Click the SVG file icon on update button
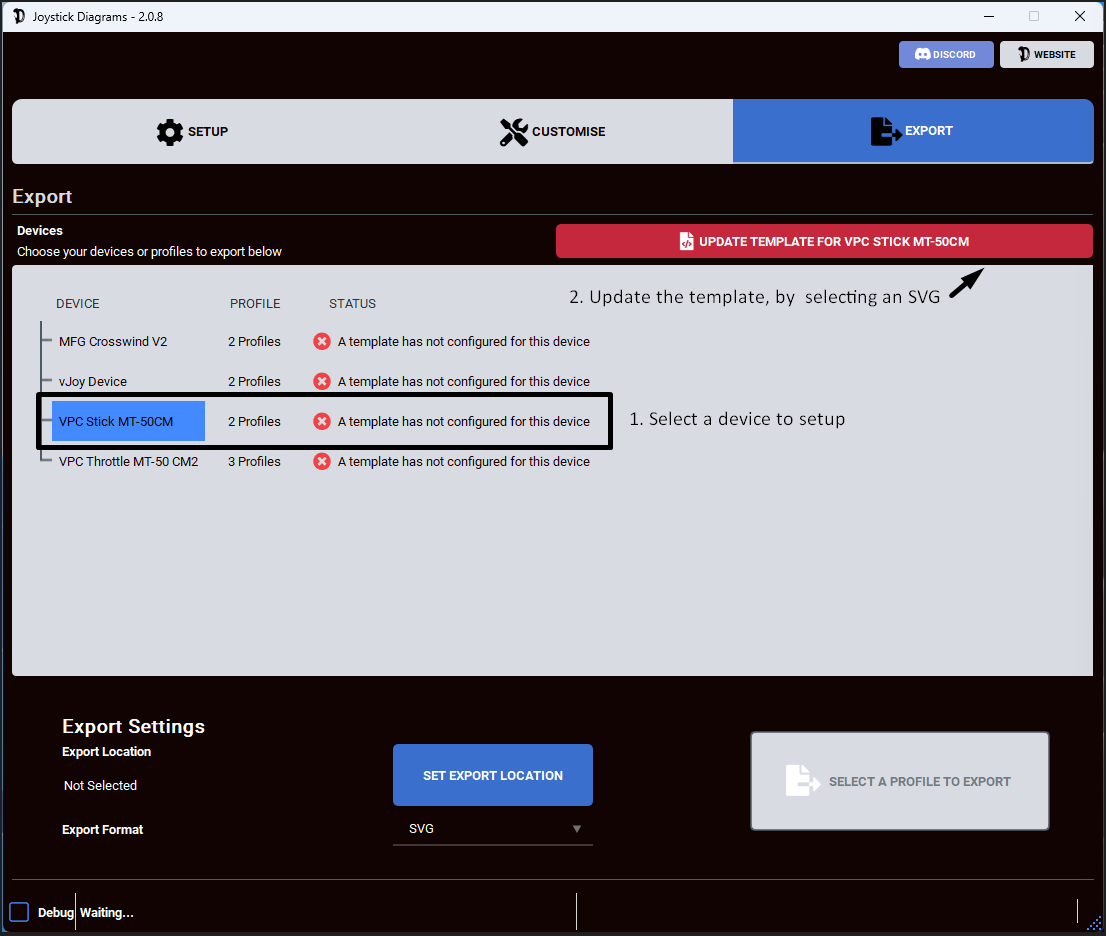Viewport: 1106px width, 936px height. pos(686,241)
